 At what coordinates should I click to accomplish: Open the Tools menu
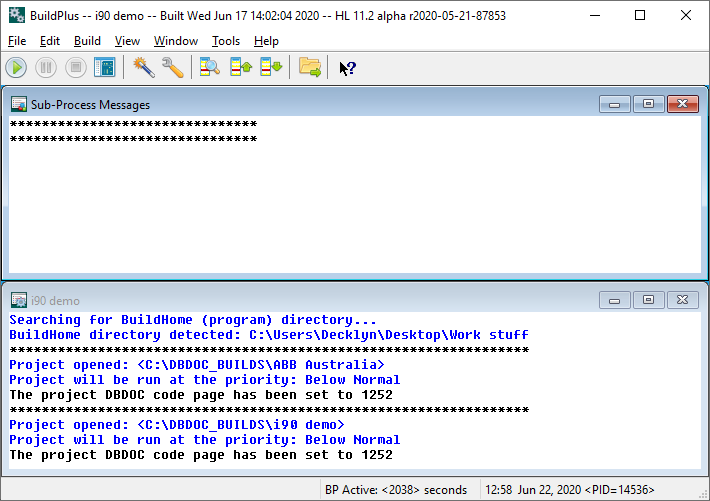[226, 41]
